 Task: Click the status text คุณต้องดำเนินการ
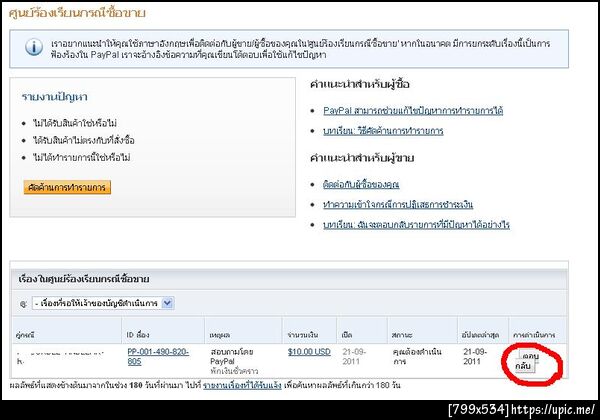(x=417, y=357)
